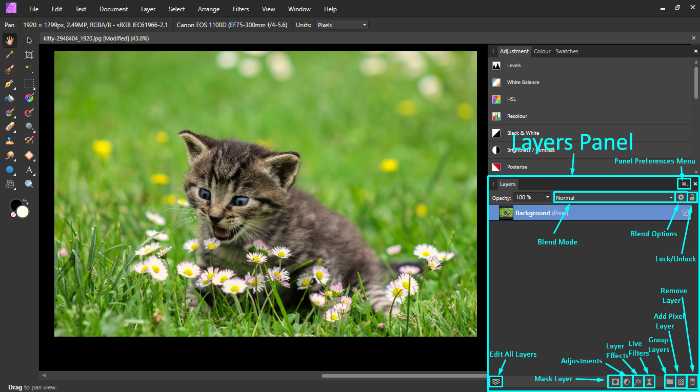Viewport: 700px width, 392px height.
Task: Select the Rectangular Marquee tool
Action: 29,83
